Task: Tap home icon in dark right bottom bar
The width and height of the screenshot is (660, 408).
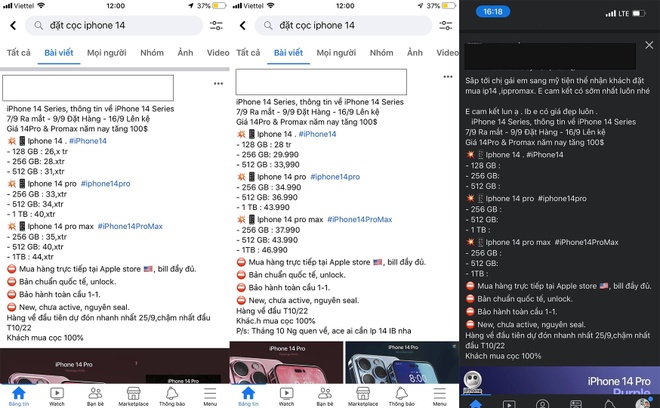Action: pos(475,404)
